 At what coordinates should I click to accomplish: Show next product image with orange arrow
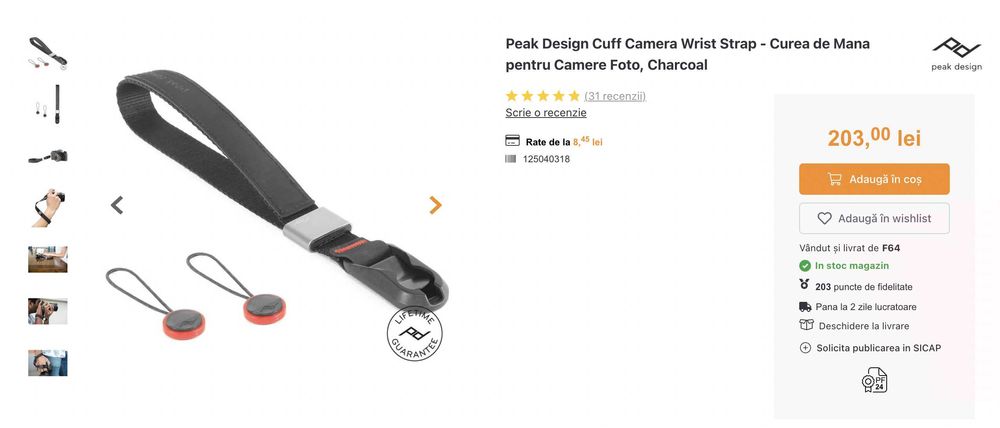[x=435, y=205]
